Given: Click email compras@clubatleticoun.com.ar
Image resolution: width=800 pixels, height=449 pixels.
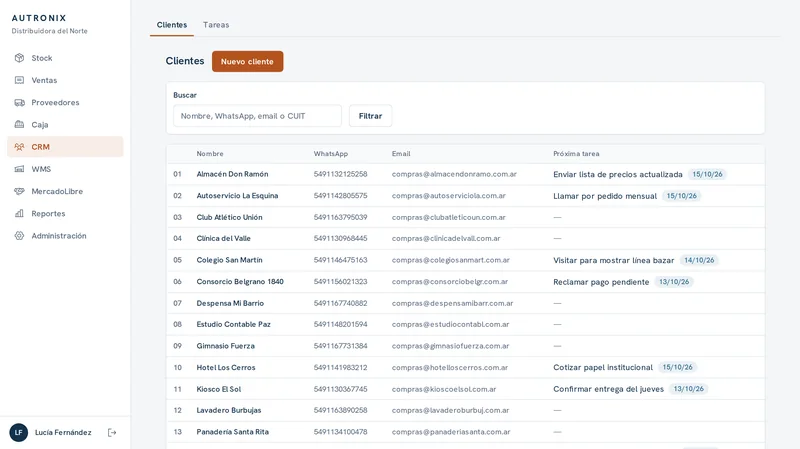Looking at the screenshot, I should 448,217.
